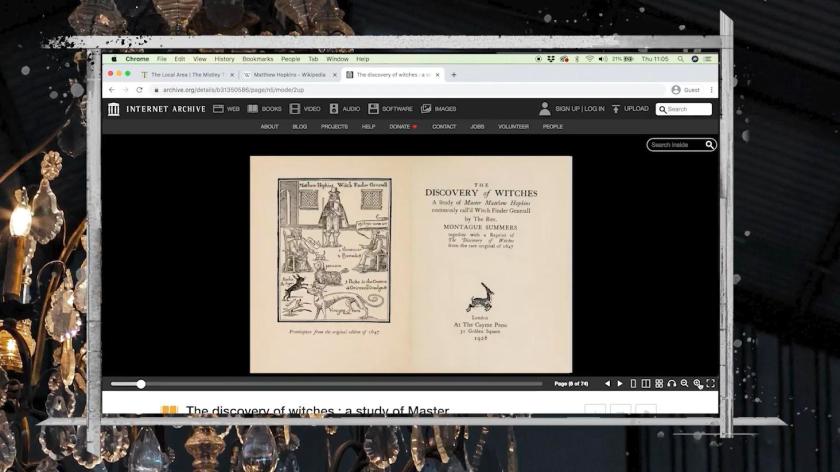Open the Donate link

tap(402, 127)
